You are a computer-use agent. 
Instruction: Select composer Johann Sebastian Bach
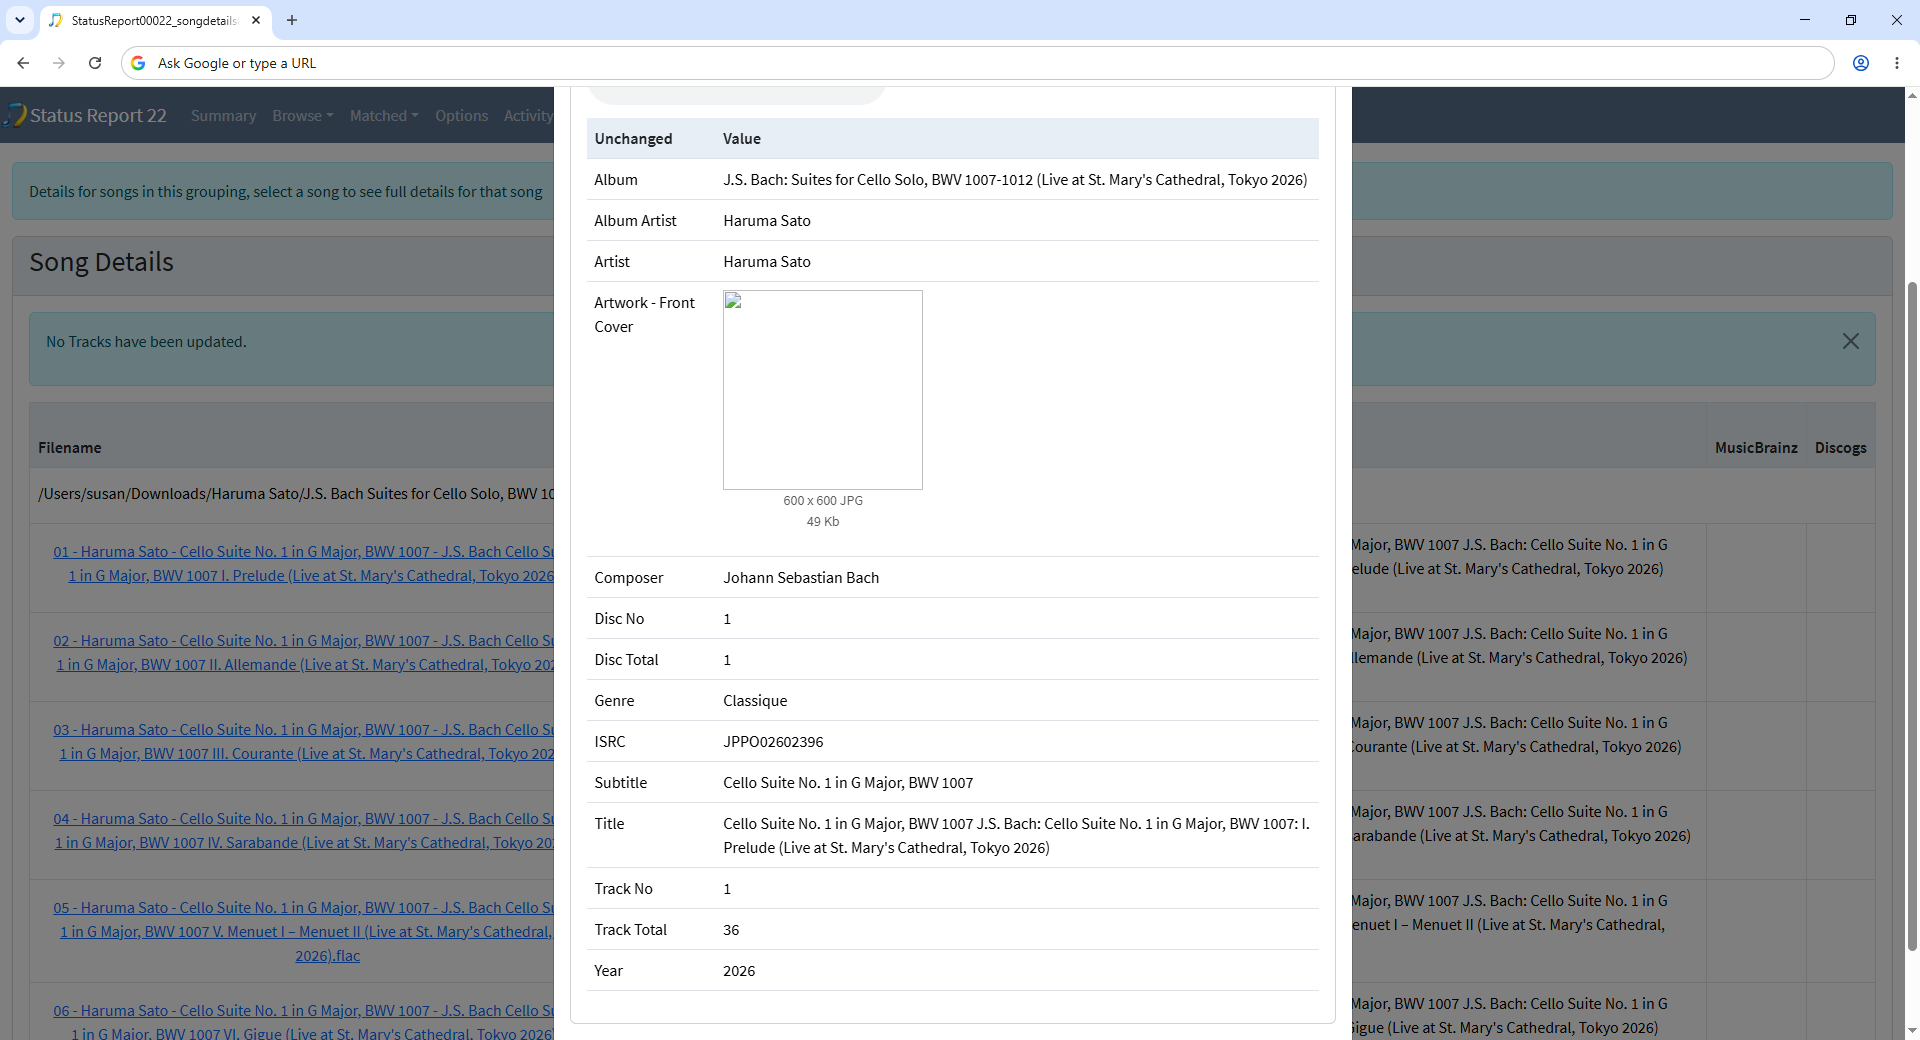pyautogui.click(x=801, y=578)
